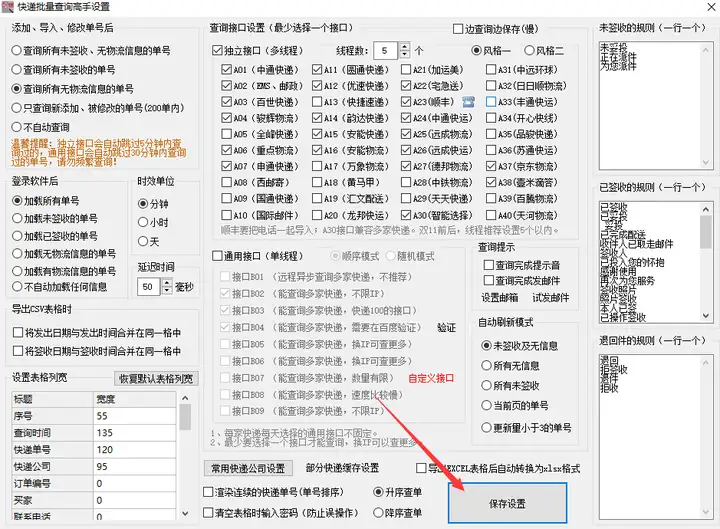Screen dimensions: 720x529
Task: Decrease delay time using spinner down arrow
Action: tap(168, 291)
